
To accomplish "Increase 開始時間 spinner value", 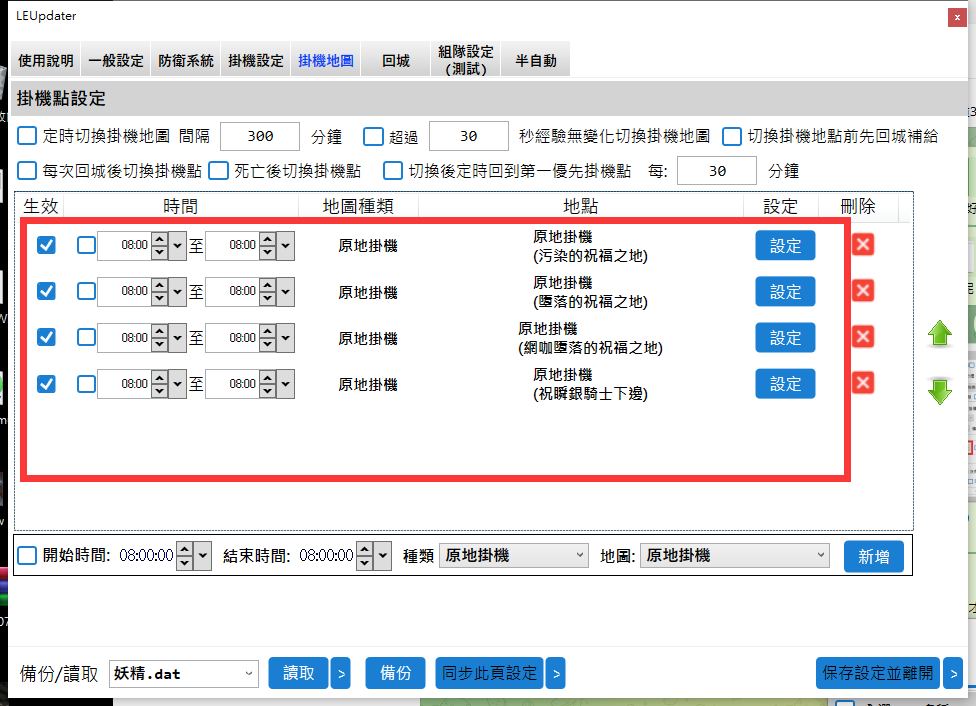I will 184,548.
